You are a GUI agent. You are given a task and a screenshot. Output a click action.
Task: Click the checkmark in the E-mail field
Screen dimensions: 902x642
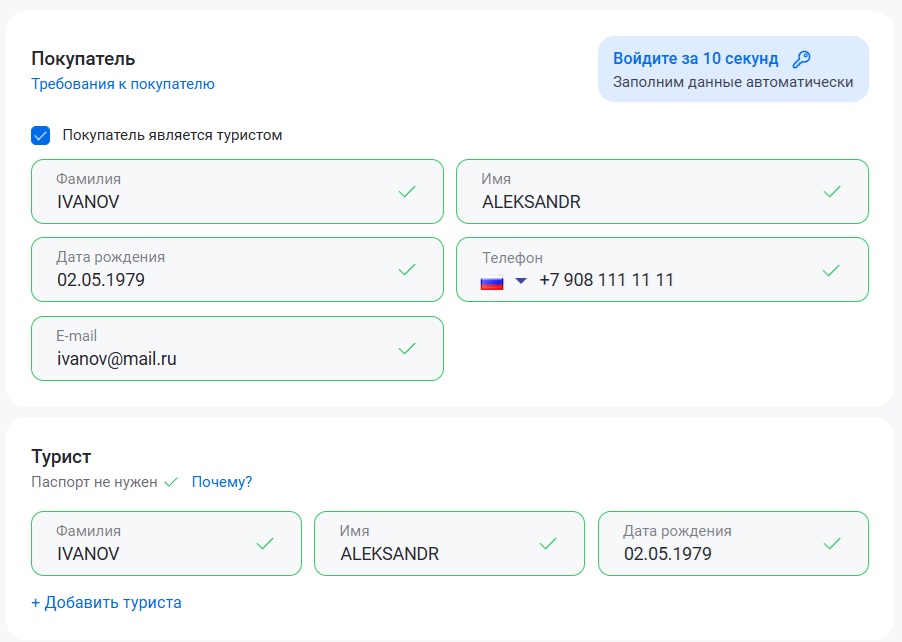407,349
